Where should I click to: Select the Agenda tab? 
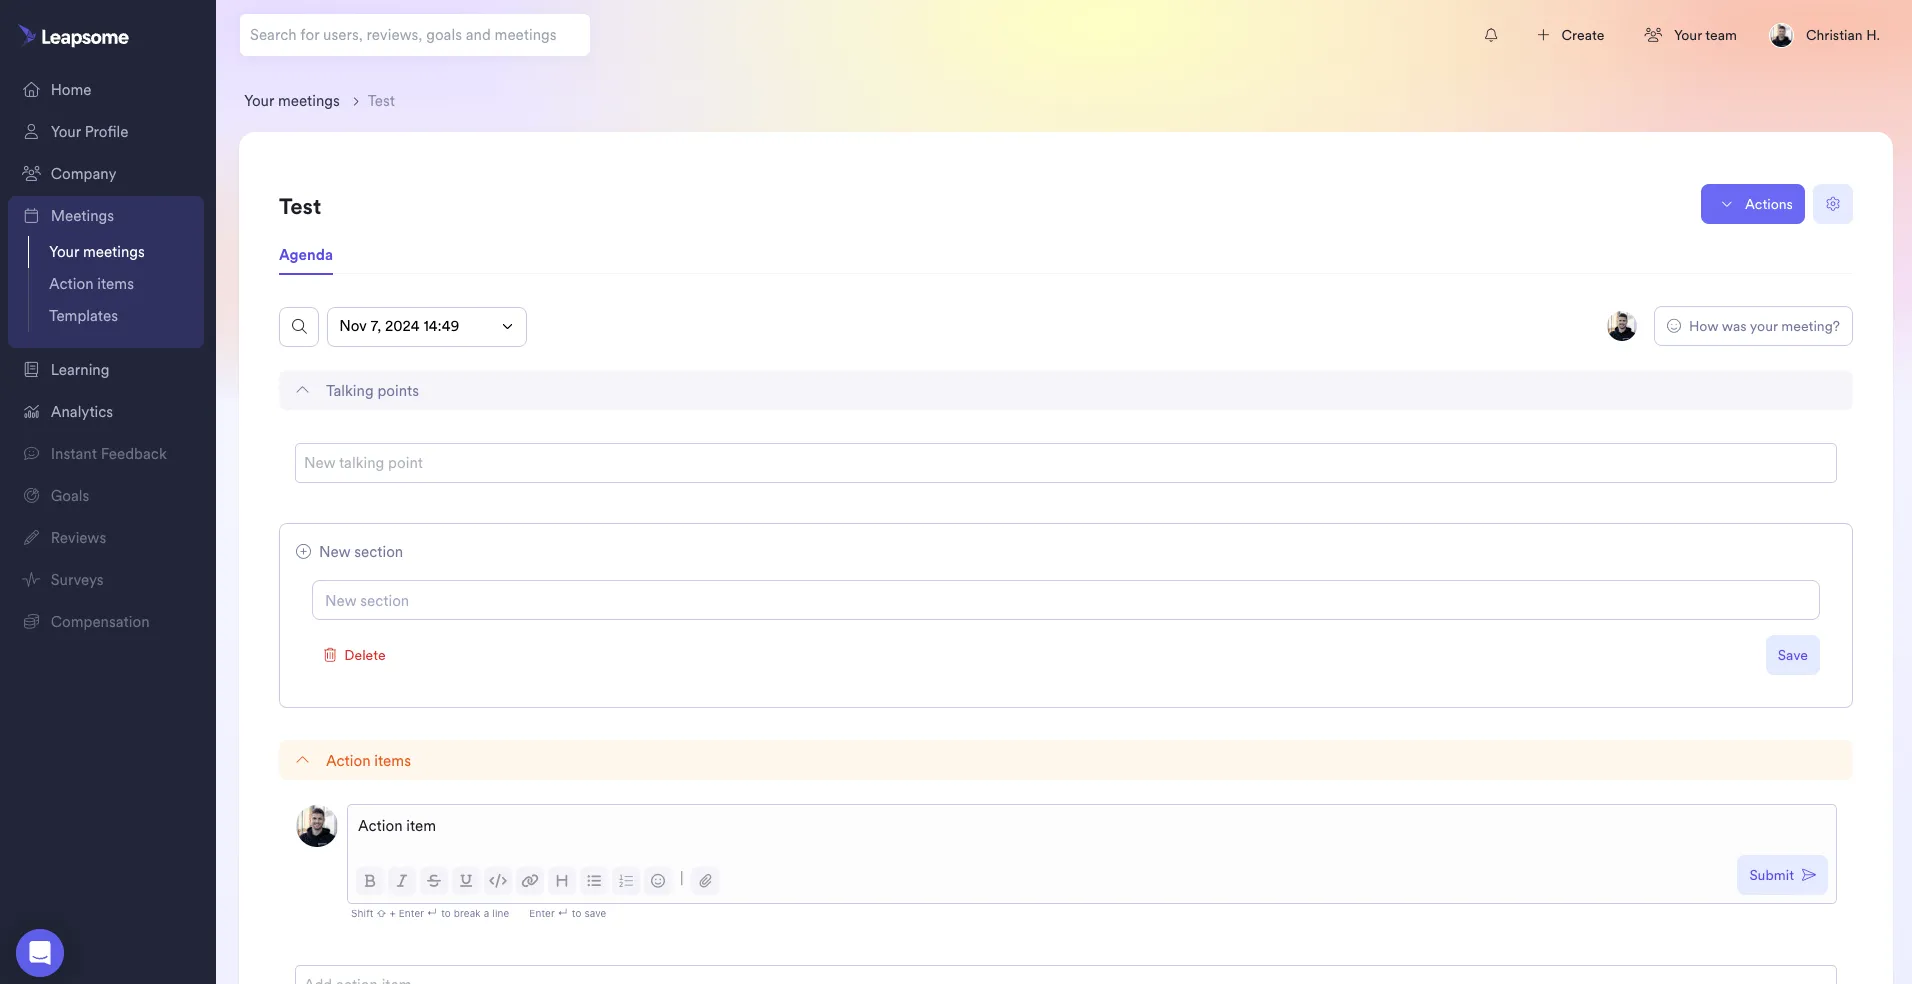[x=306, y=255]
